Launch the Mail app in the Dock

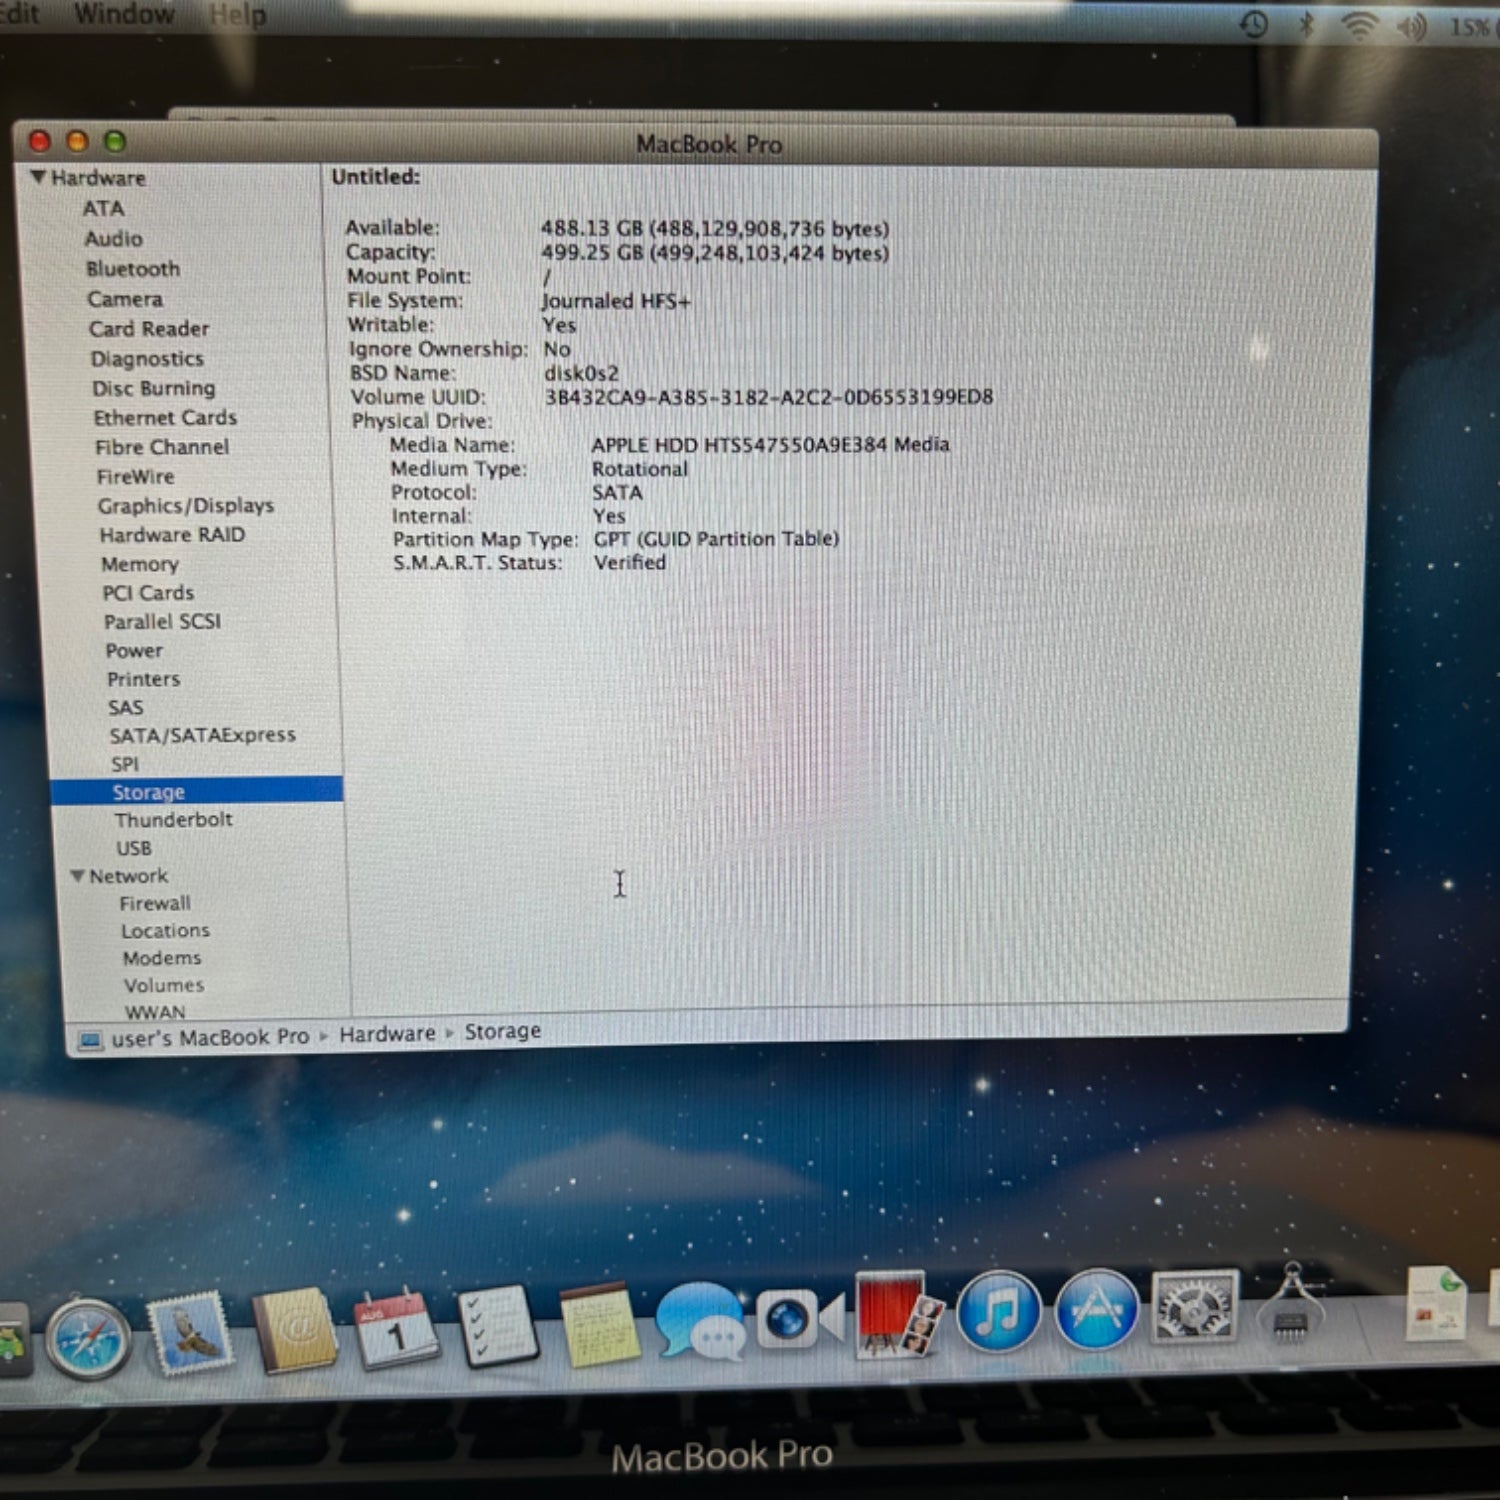coord(190,1332)
